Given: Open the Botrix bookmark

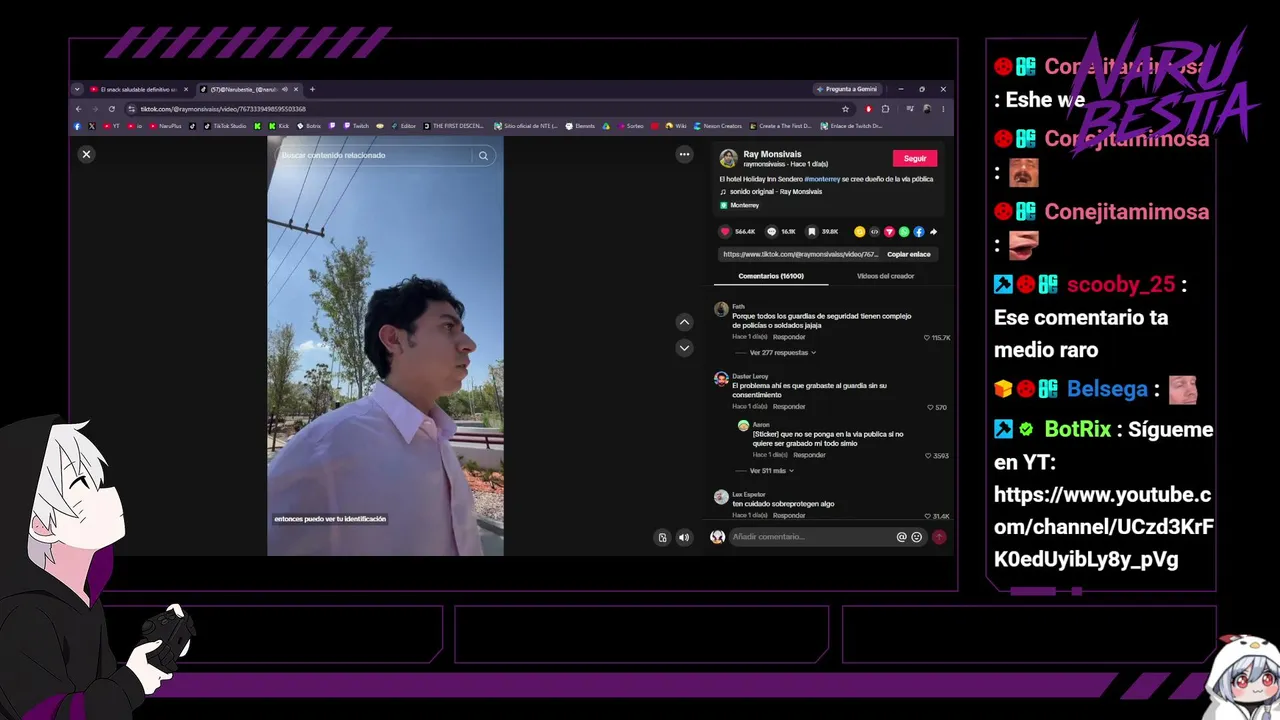Looking at the screenshot, I should point(309,126).
